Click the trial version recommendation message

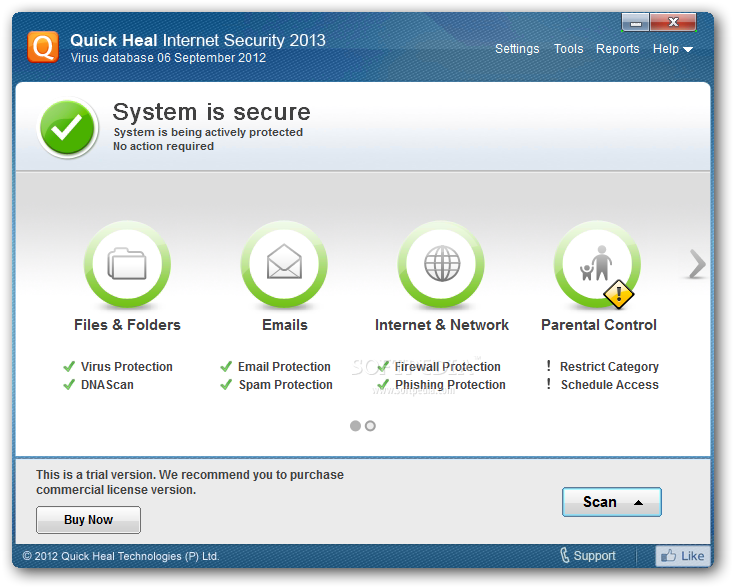pyautogui.click(x=190, y=482)
